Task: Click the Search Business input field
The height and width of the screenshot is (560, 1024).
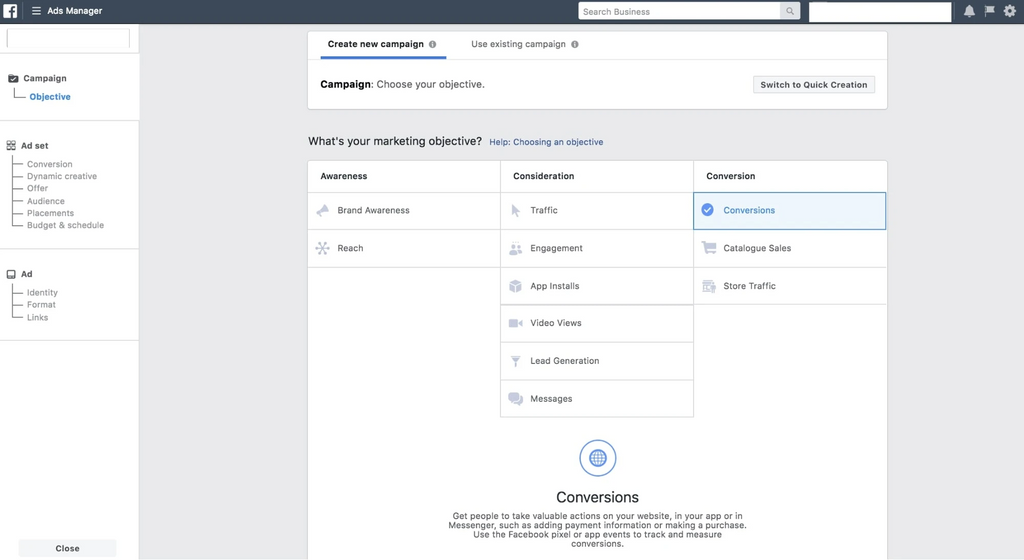Action: (x=680, y=12)
